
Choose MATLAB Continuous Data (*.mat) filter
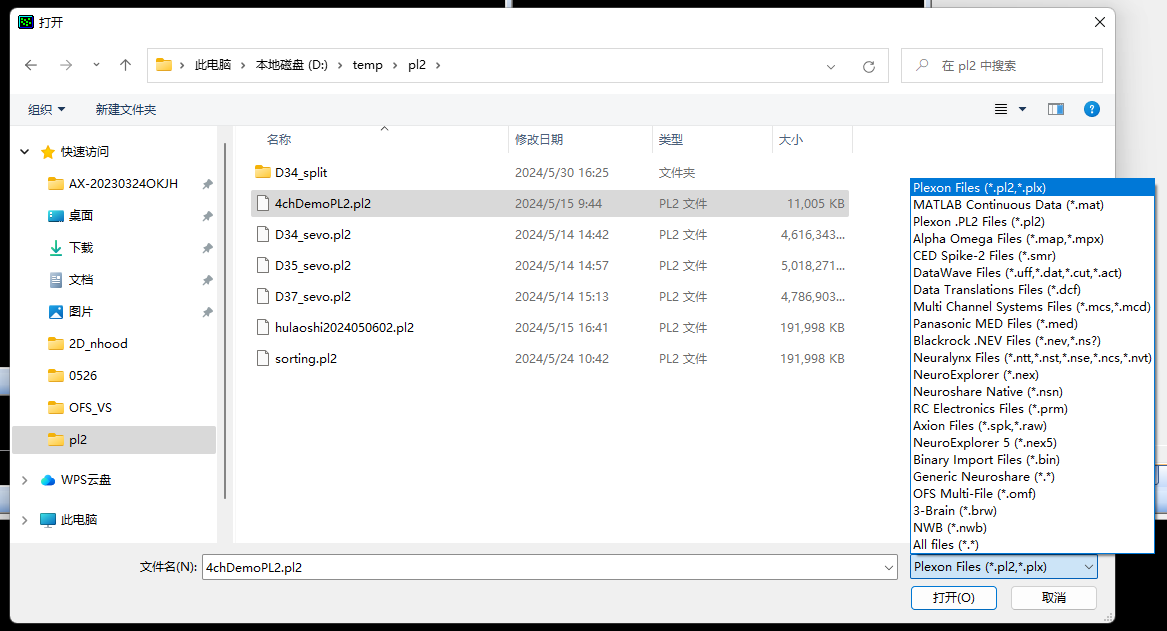point(1032,205)
